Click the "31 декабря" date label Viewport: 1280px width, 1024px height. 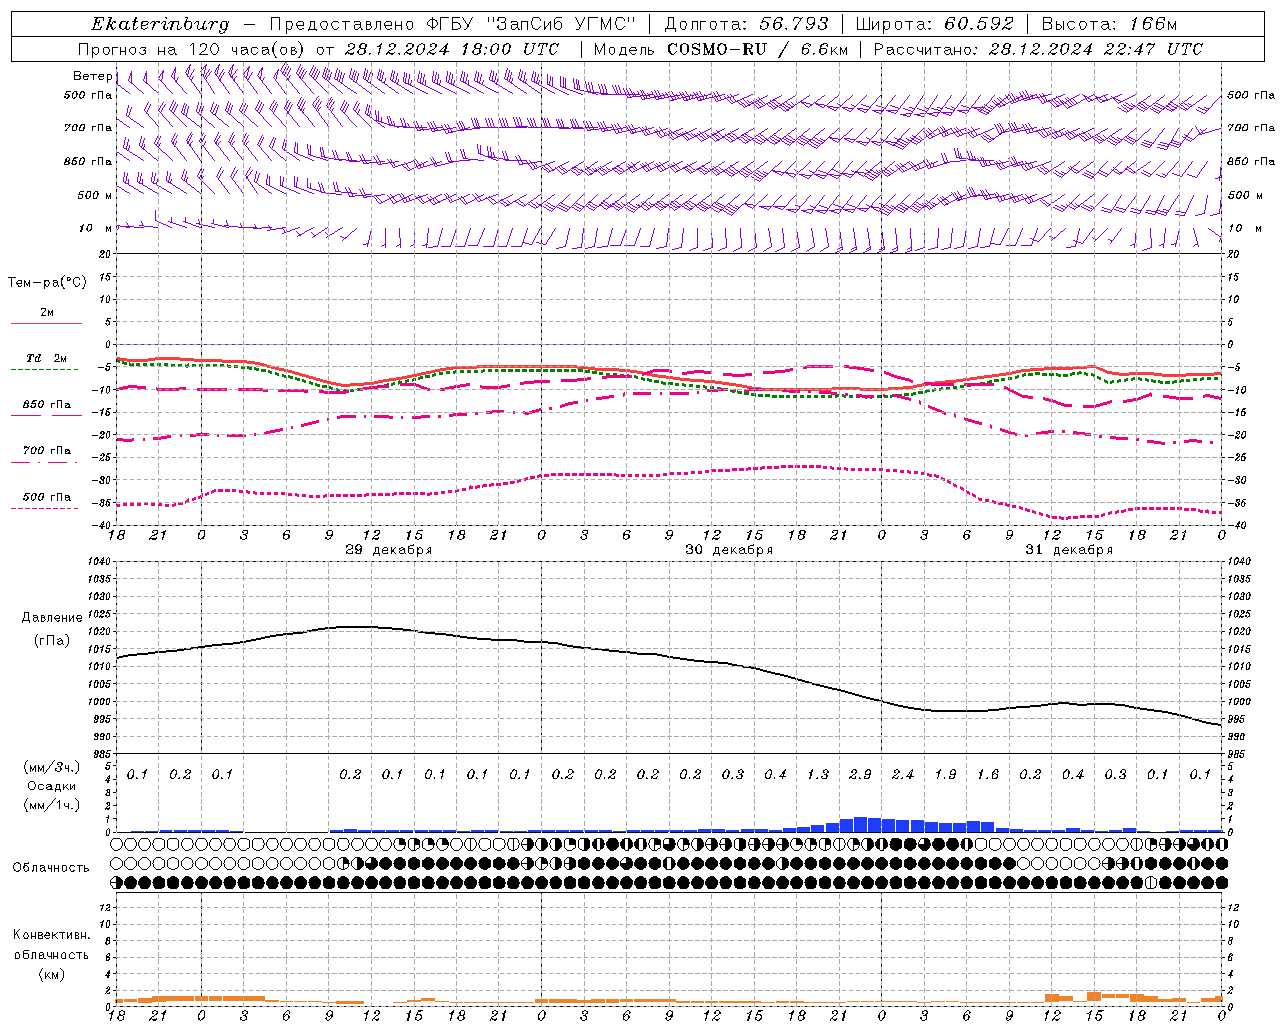1068,550
